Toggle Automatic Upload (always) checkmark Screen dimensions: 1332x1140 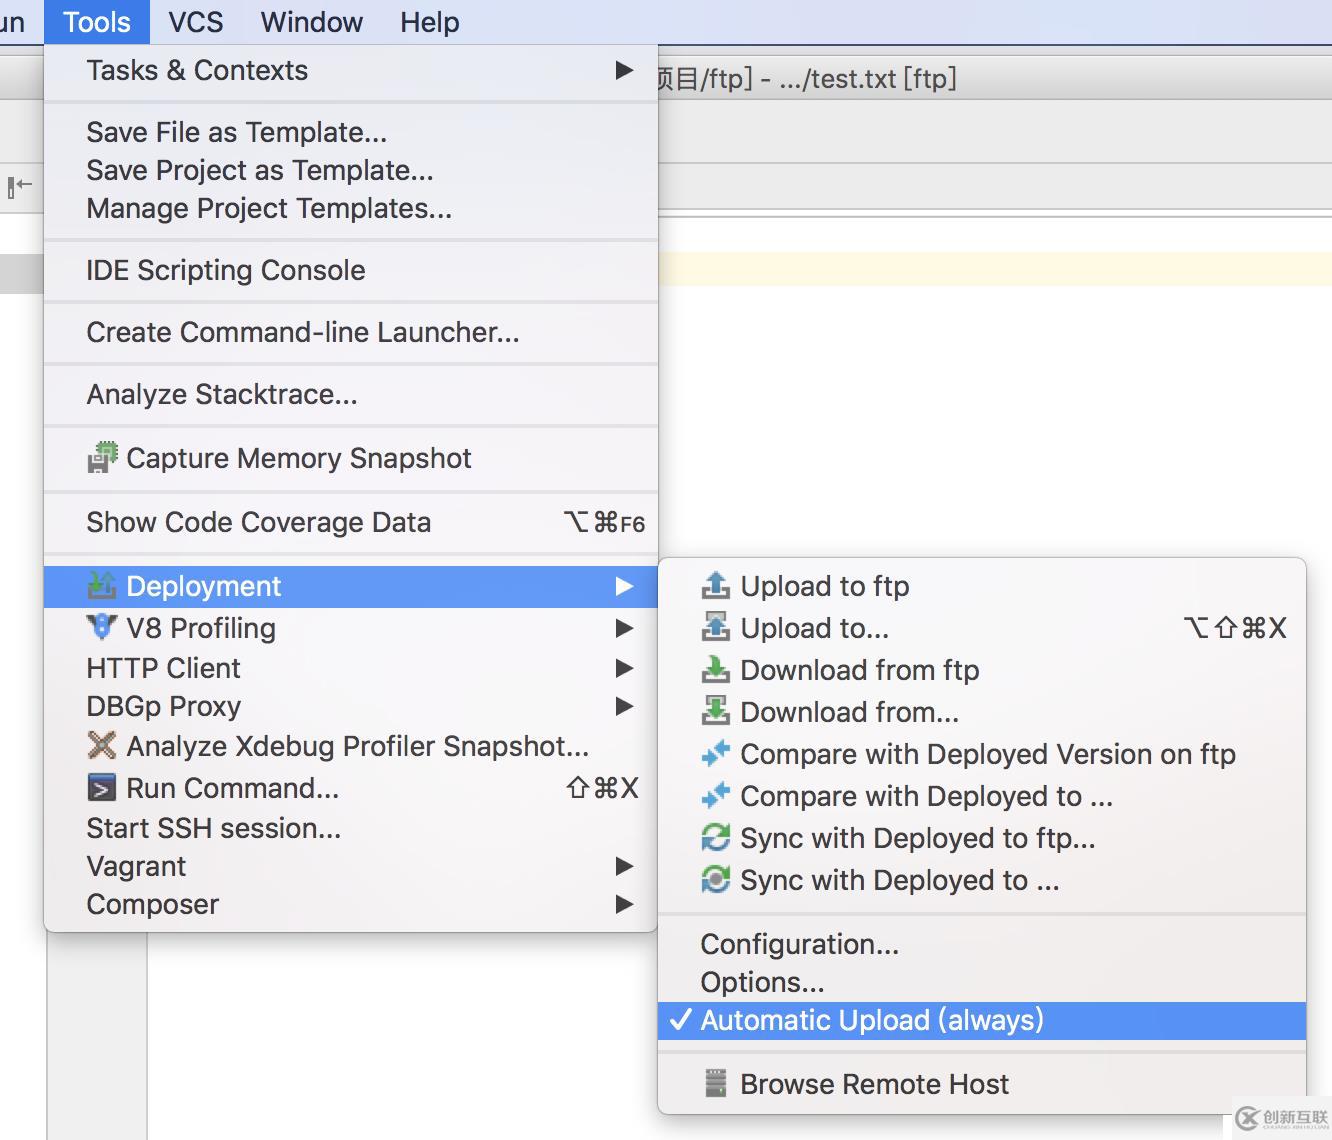tap(681, 1020)
